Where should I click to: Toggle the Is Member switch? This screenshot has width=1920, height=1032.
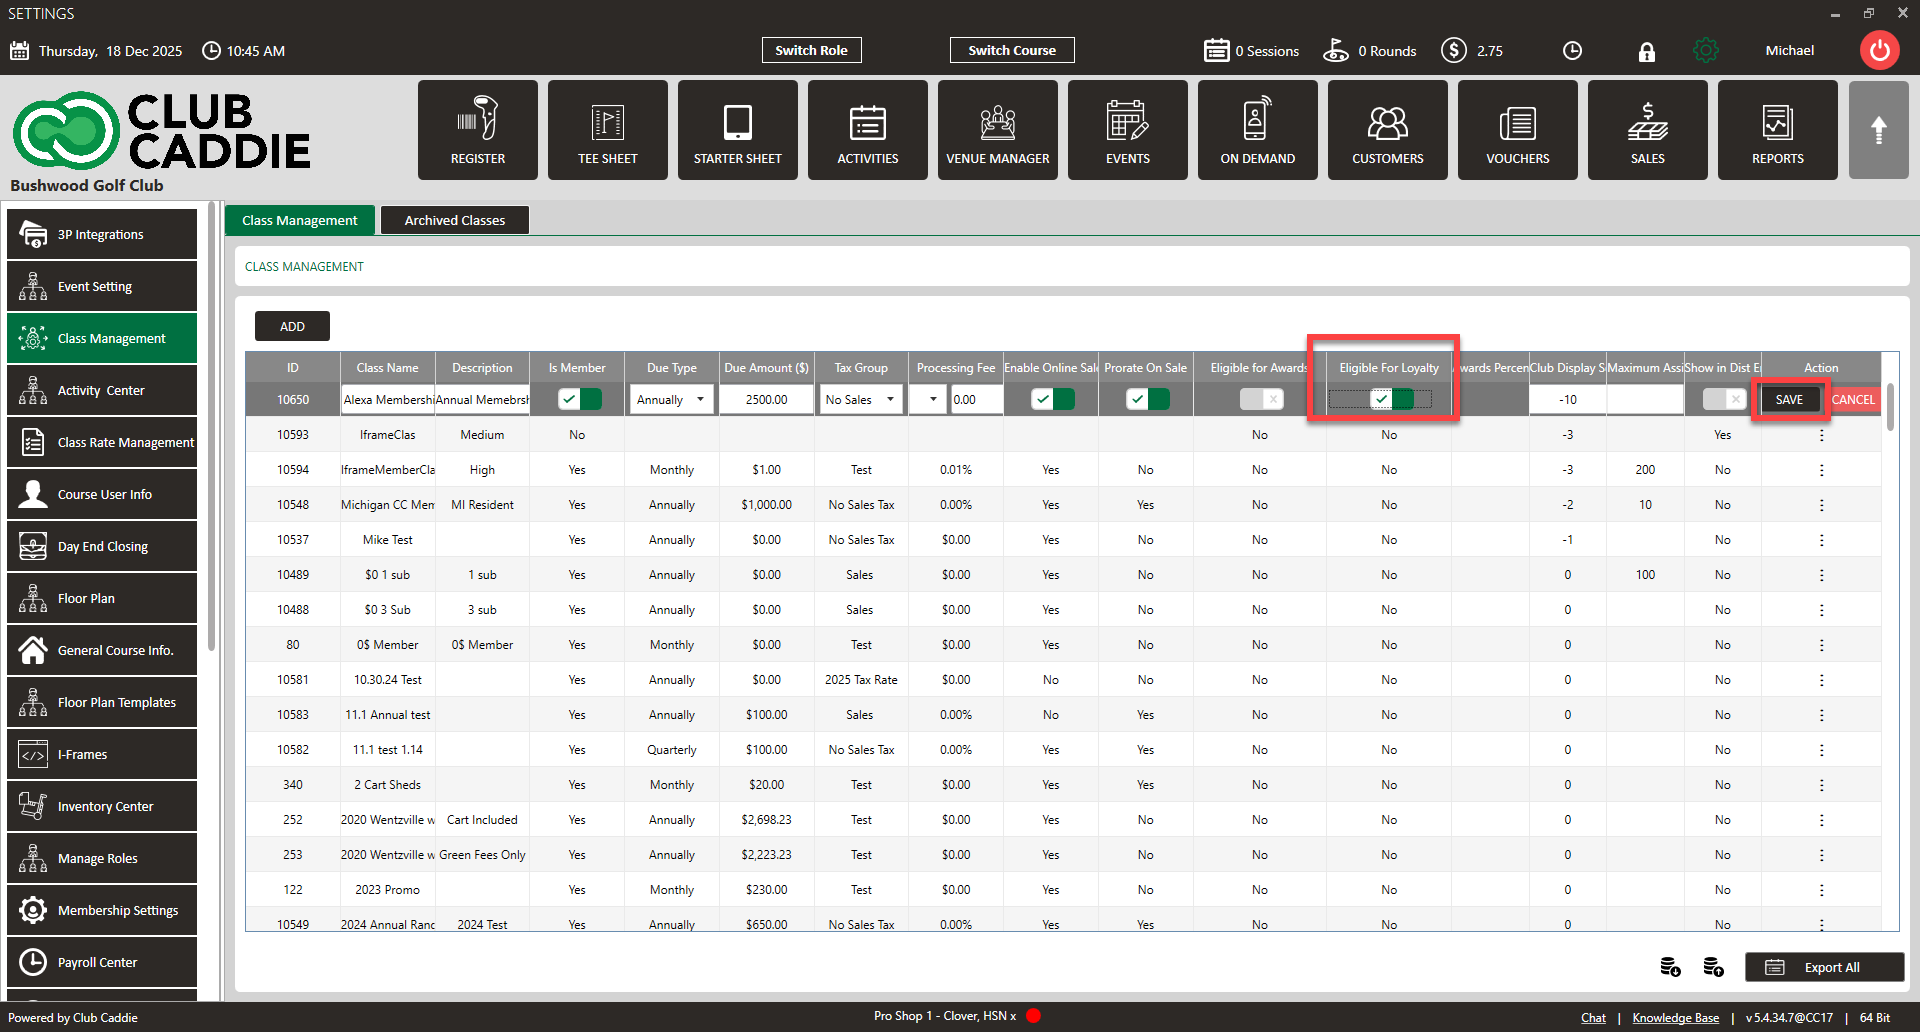coord(579,400)
